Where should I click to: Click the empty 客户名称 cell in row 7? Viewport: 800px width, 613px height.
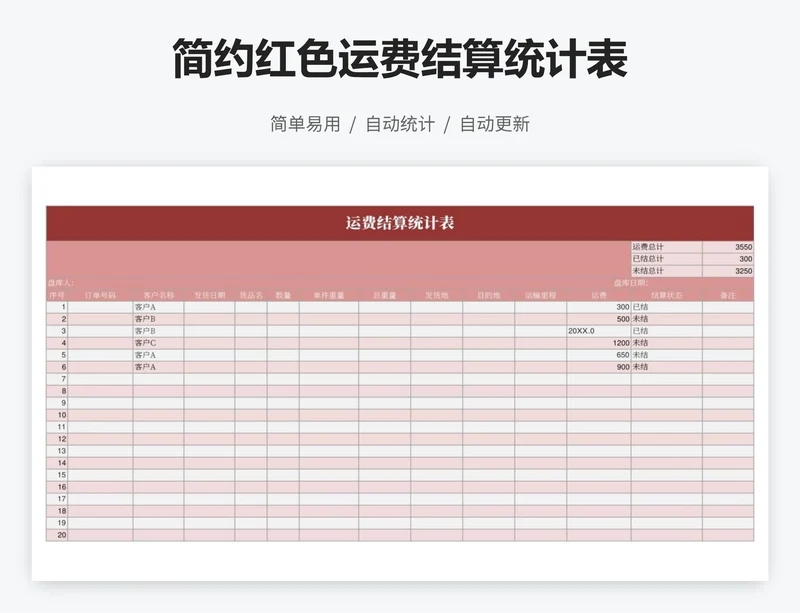159,379
